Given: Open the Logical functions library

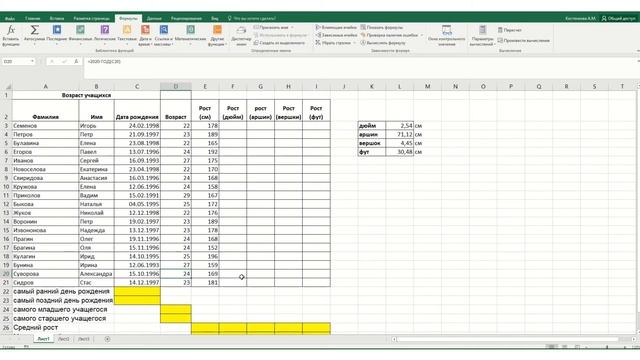Looking at the screenshot, I should pyautogui.click(x=105, y=35).
